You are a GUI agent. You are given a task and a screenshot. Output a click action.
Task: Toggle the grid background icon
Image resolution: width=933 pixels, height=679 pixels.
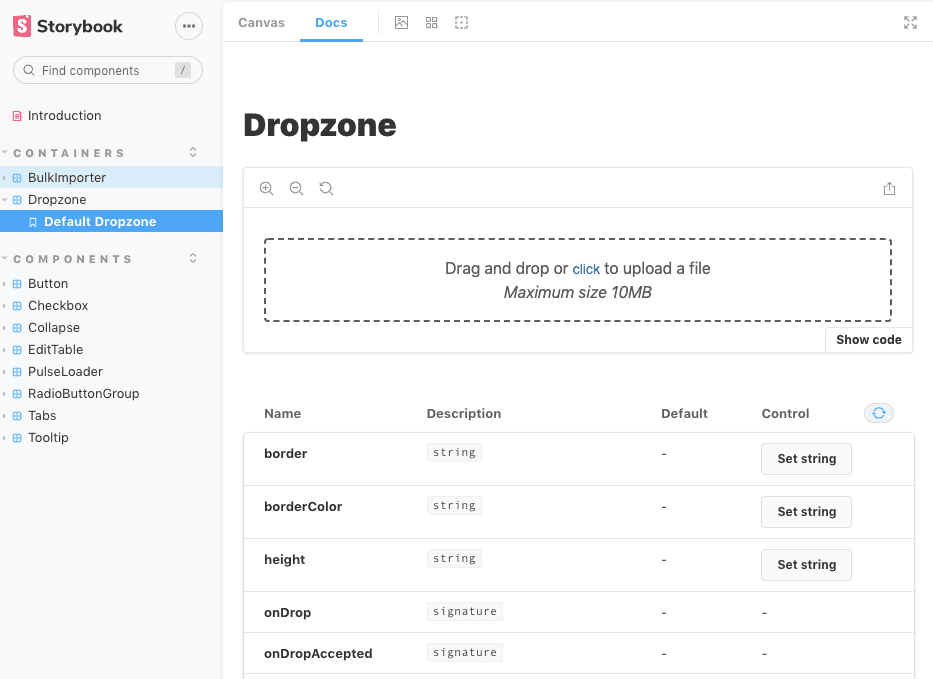pyautogui.click(x=431, y=22)
